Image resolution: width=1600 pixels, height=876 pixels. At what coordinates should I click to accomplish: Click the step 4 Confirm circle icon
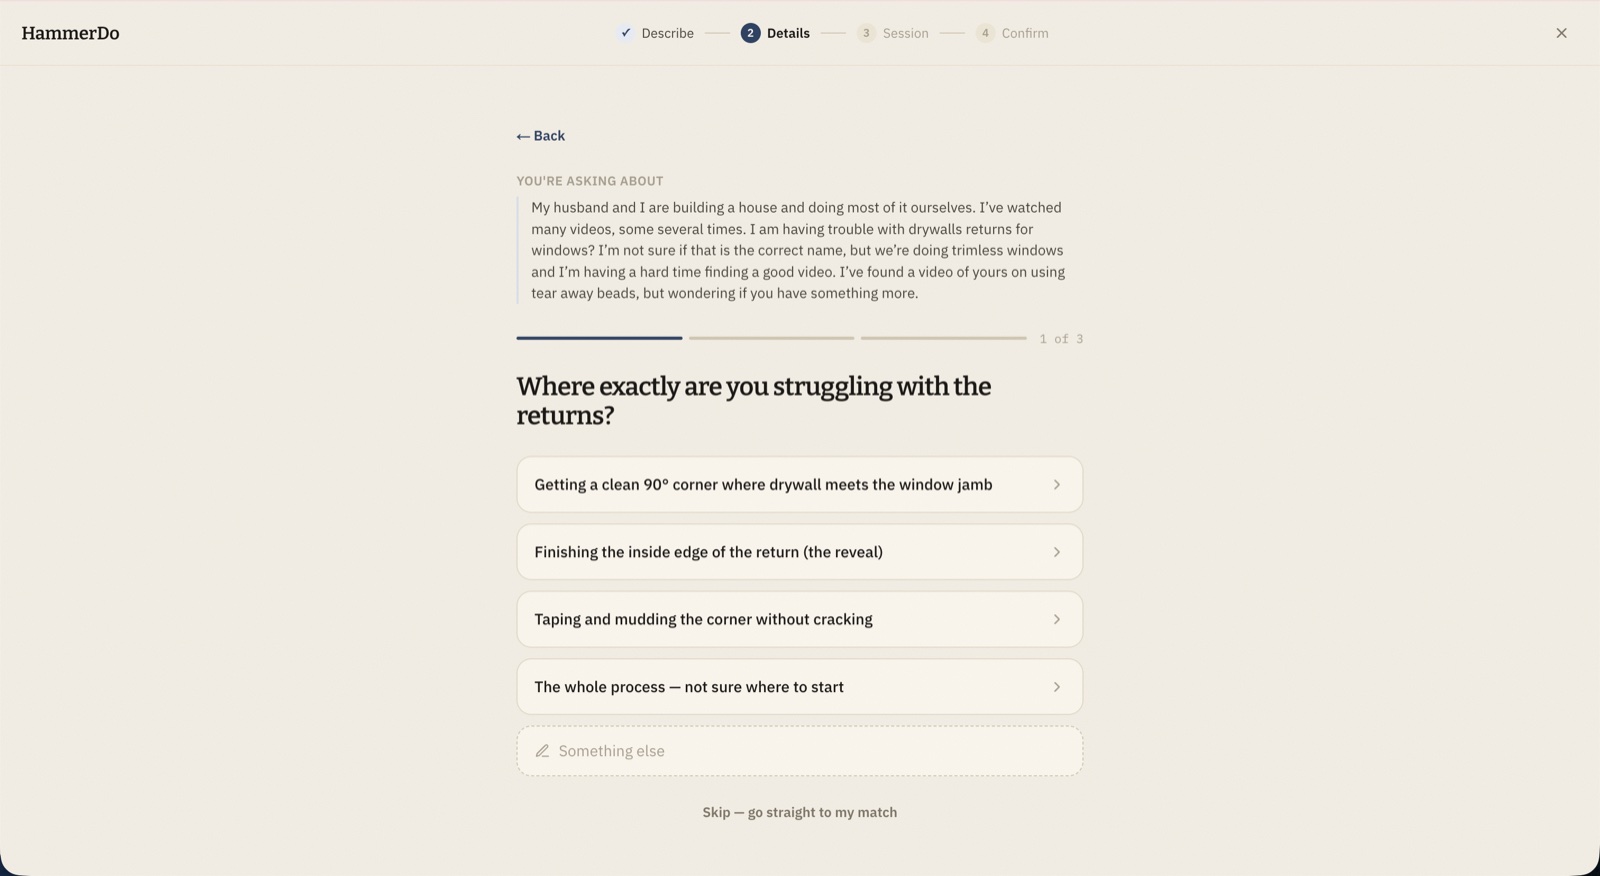pos(985,33)
